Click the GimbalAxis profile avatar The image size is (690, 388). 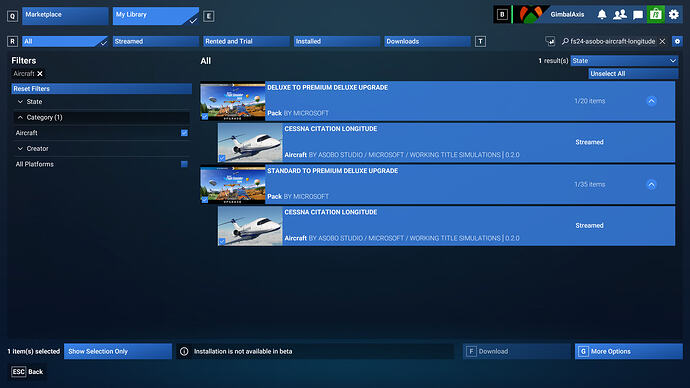[x=531, y=15]
